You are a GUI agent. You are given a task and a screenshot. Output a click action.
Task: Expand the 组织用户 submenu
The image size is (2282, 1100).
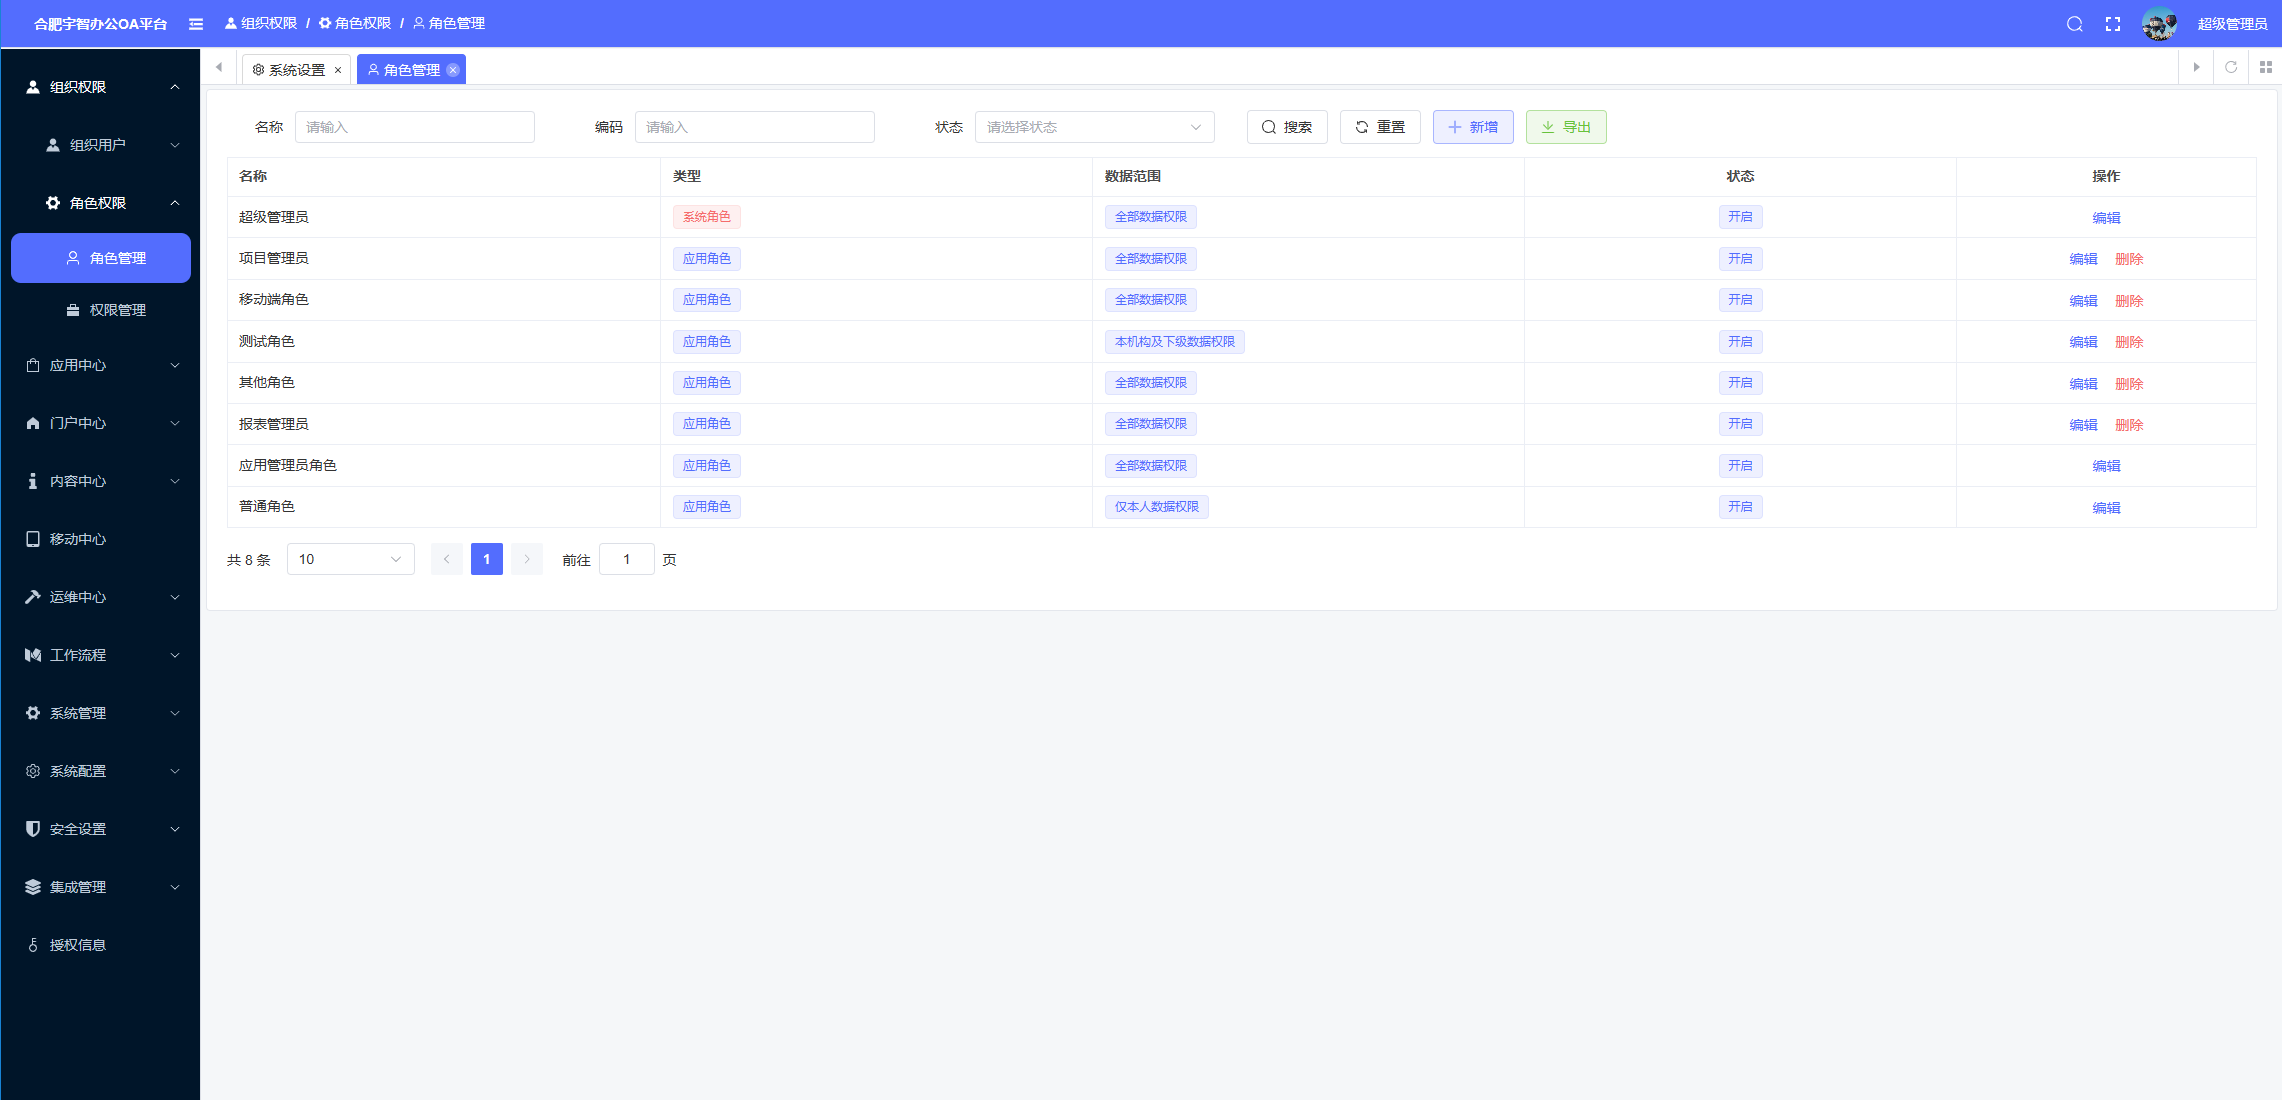100,145
